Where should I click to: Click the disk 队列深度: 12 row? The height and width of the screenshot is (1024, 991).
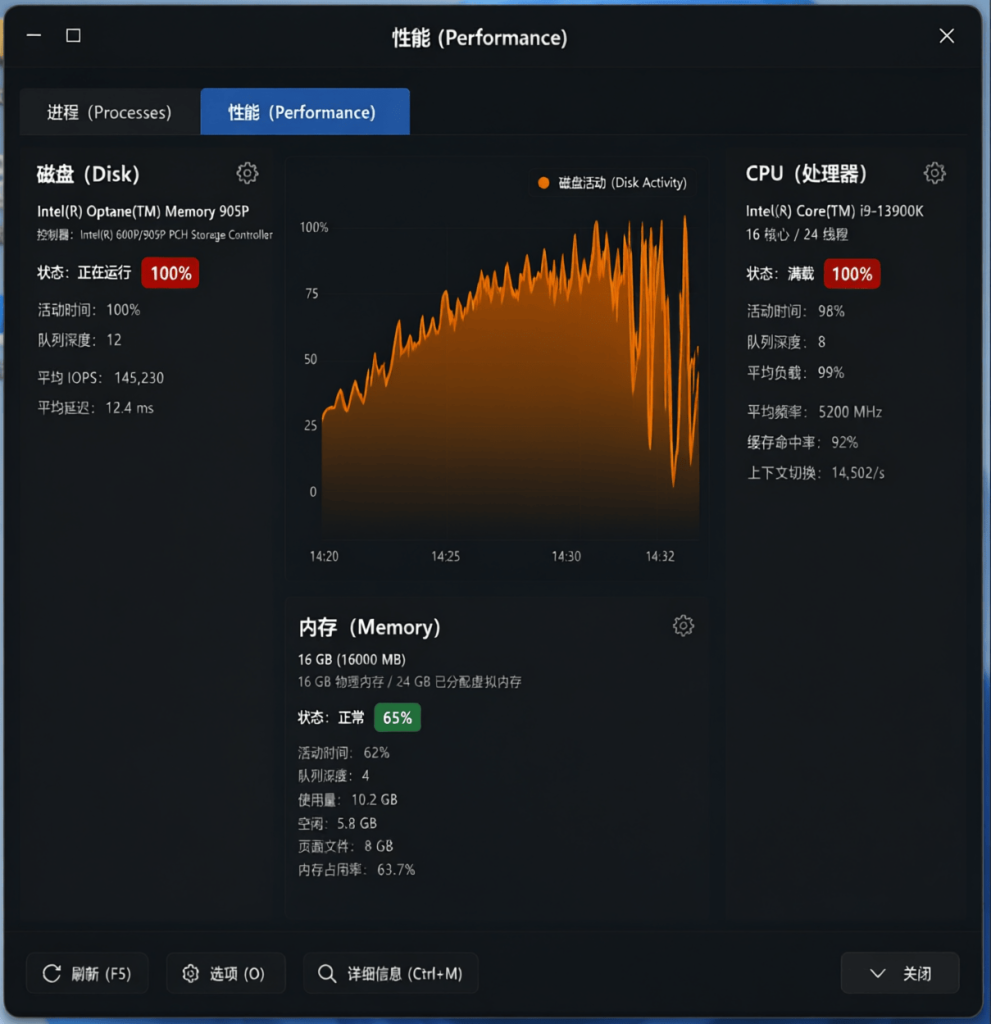[x=79, y=340]
